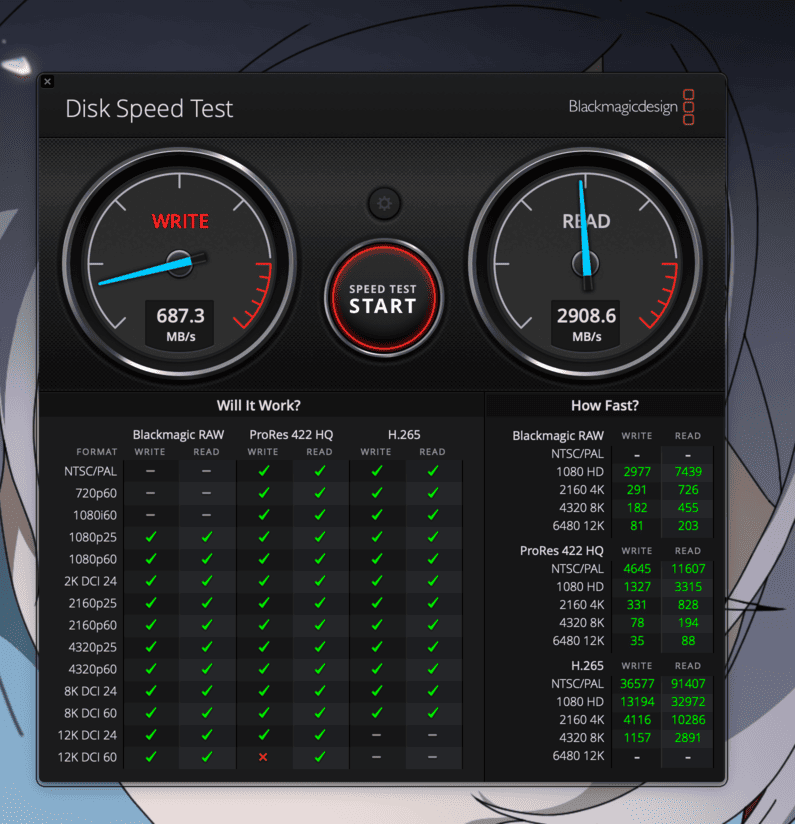Click H.265 write dash for 12K DCI 24
Image resolution: width=795 pixels, height=824 pixels.
377,735
